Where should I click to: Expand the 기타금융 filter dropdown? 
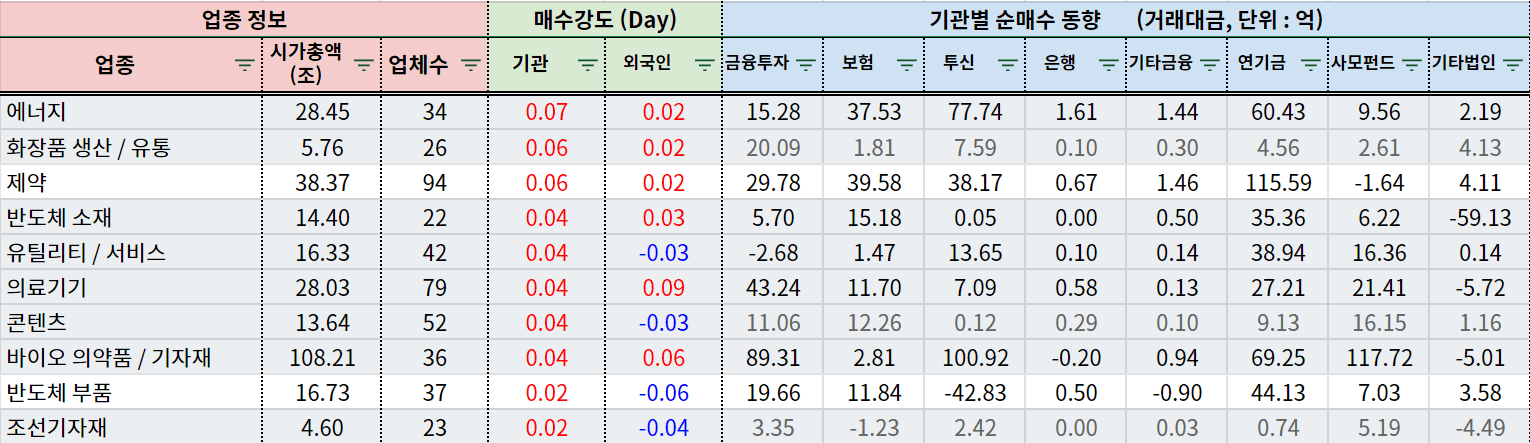click(x=1210, y=66)
